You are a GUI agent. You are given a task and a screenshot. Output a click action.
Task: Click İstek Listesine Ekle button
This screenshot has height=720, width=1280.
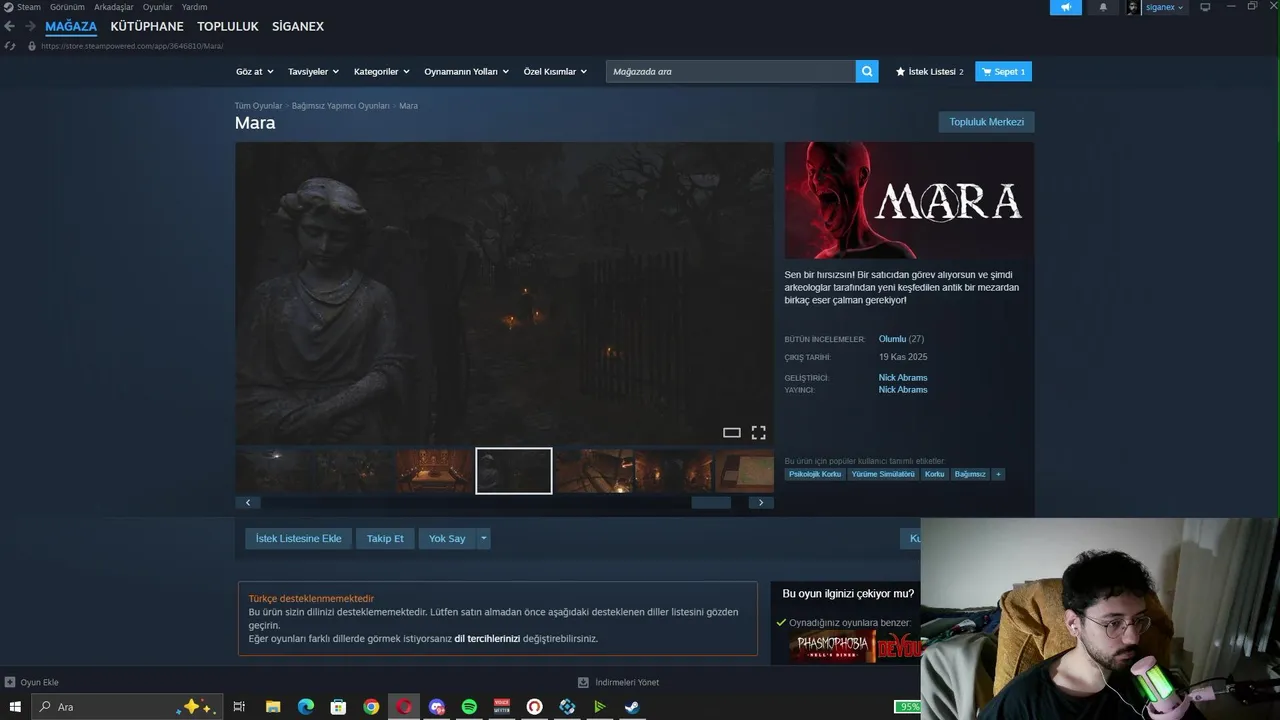(x=298, y=538)
